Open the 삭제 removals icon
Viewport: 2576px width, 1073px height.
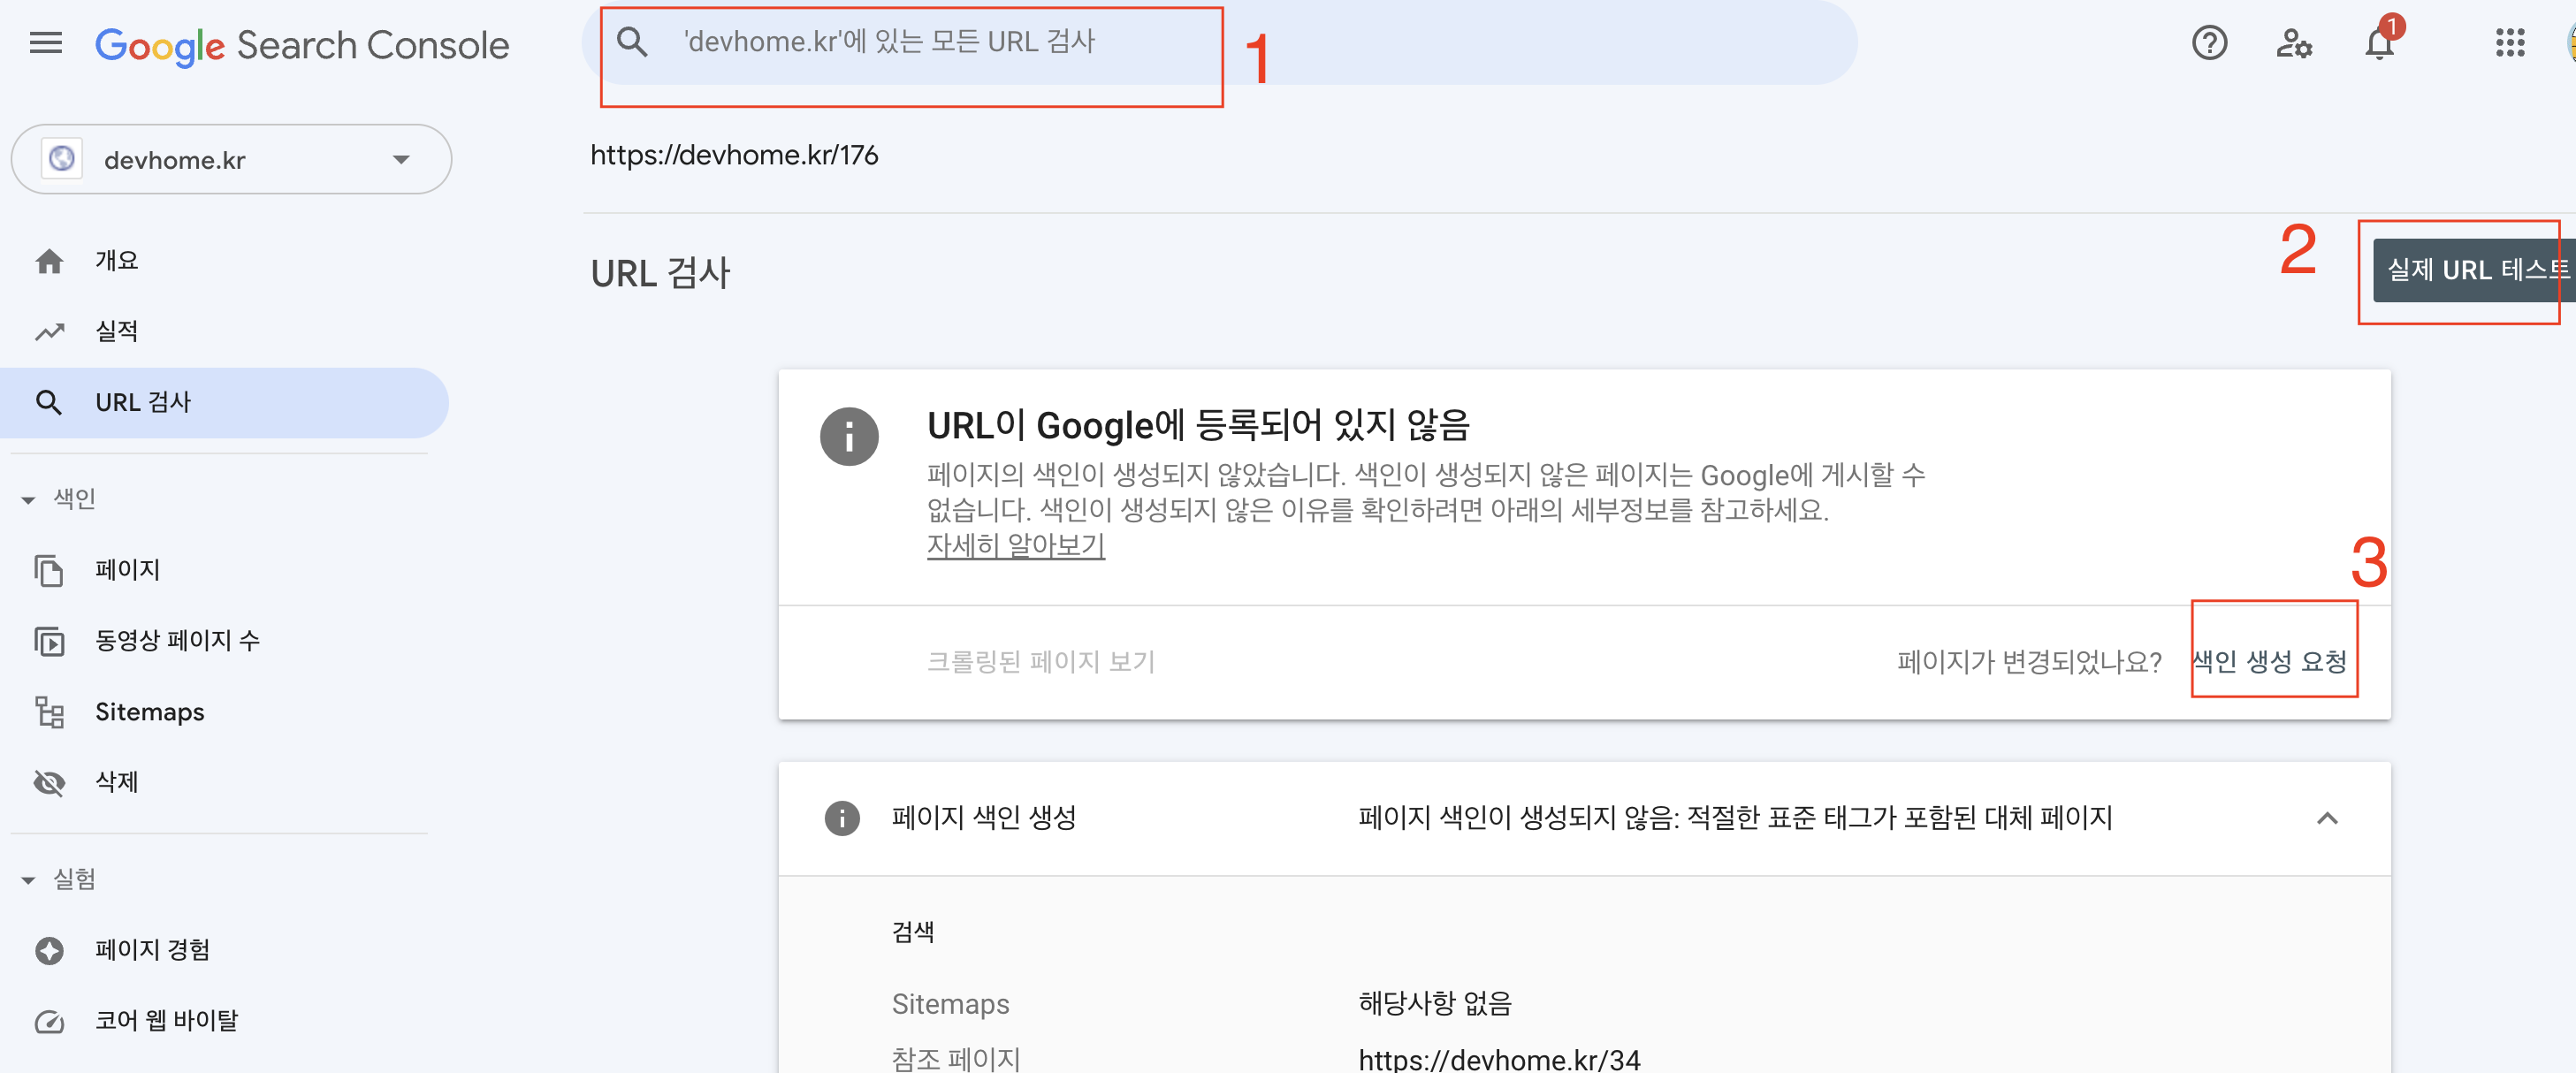point(49,783)
